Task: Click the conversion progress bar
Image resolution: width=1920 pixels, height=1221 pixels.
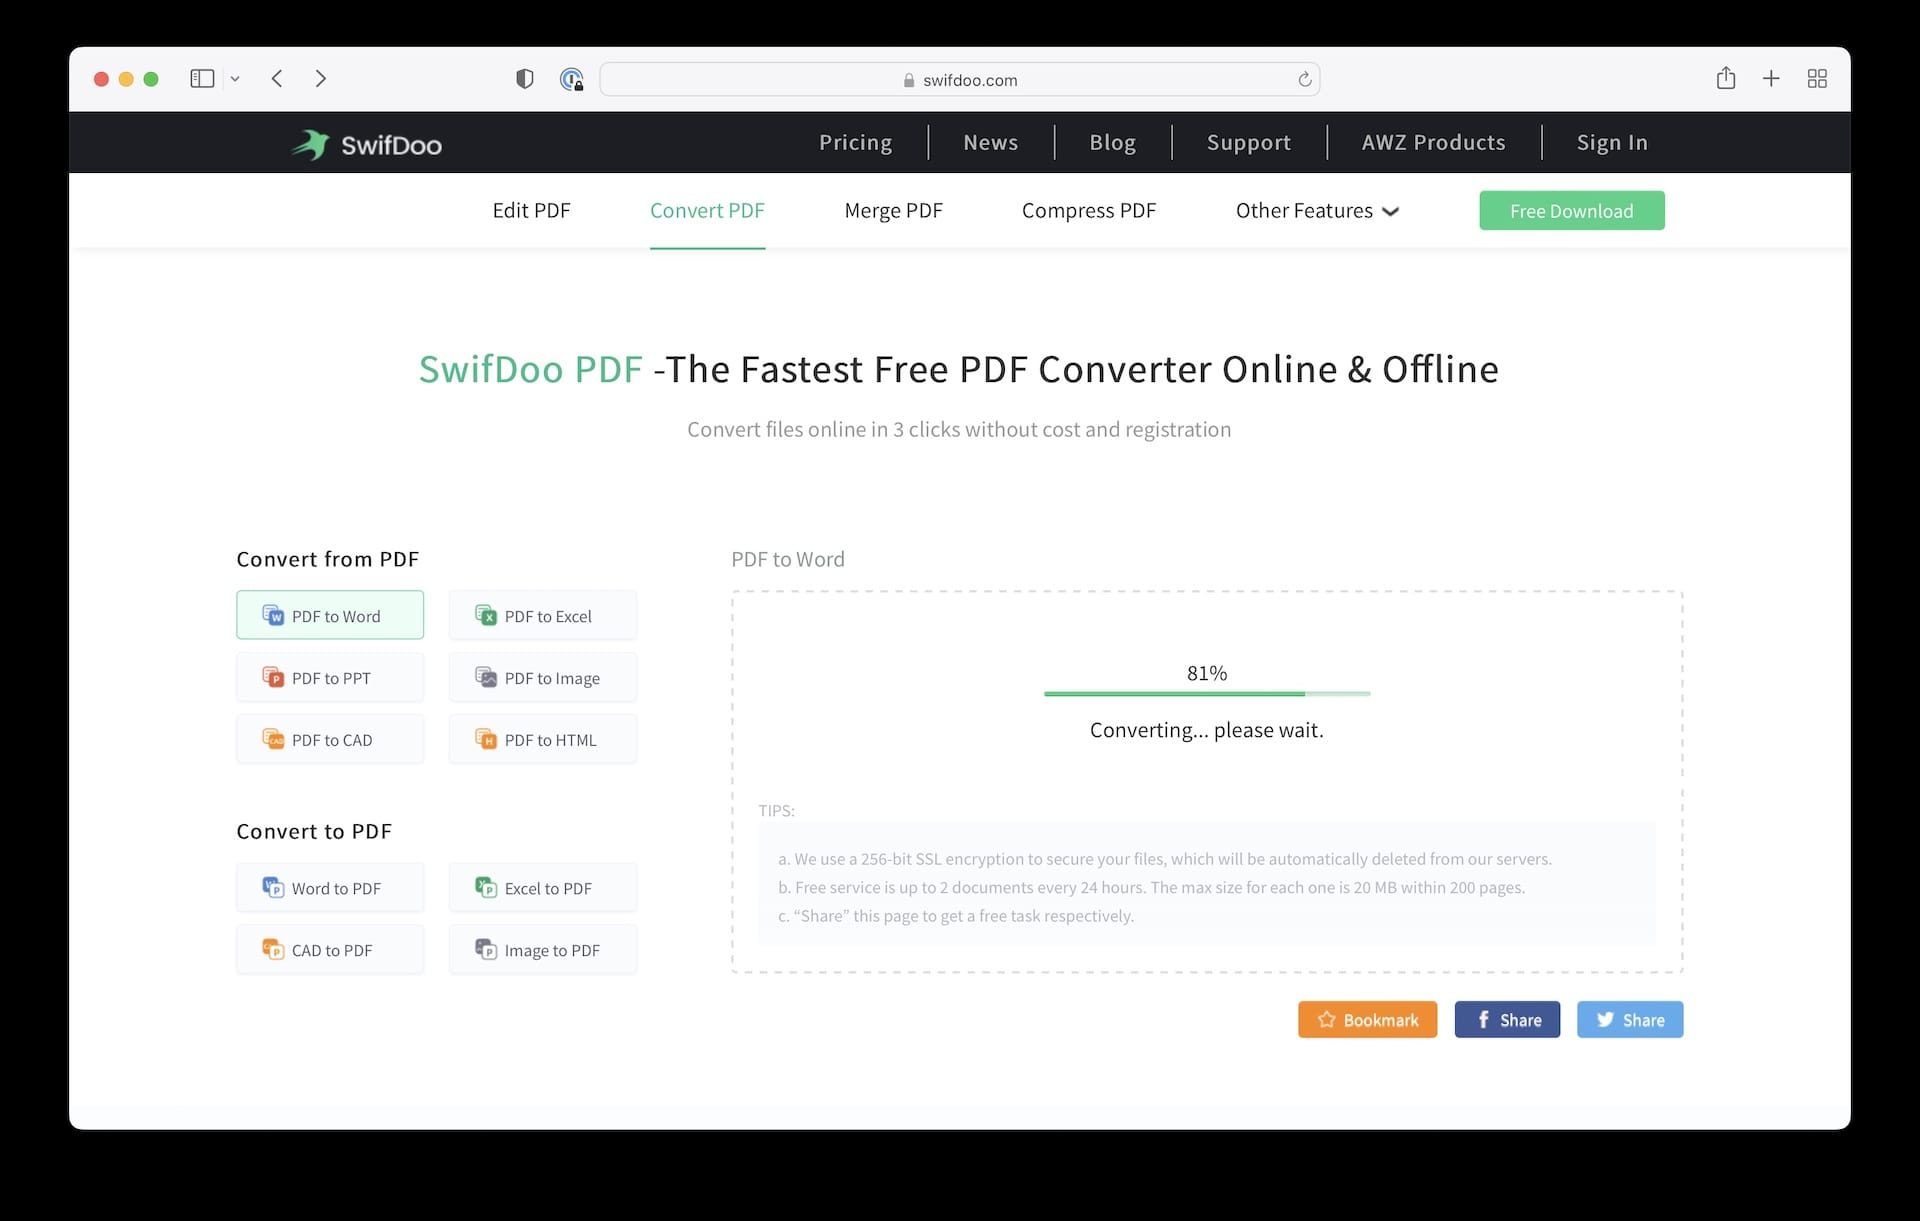Action: [x=1206, y=693]
